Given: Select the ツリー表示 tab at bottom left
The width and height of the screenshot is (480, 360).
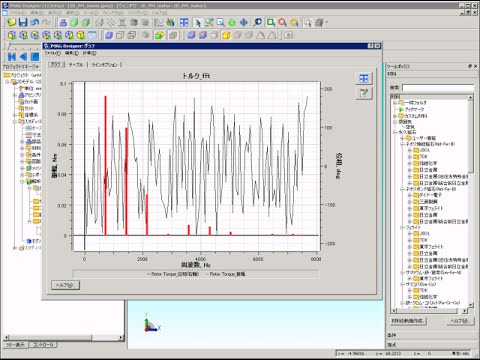Looking at the screenshot, I should click(15, 345).
